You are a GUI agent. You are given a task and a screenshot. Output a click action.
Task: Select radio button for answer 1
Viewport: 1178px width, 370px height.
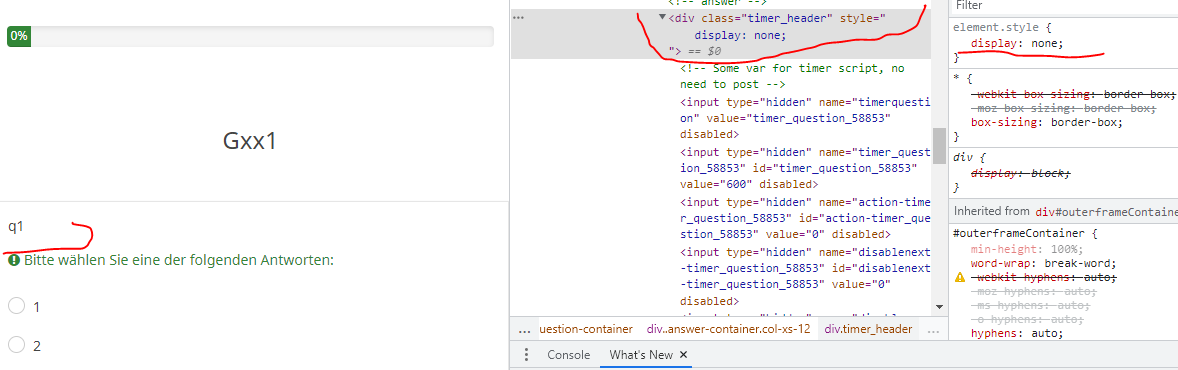[17, 306]
